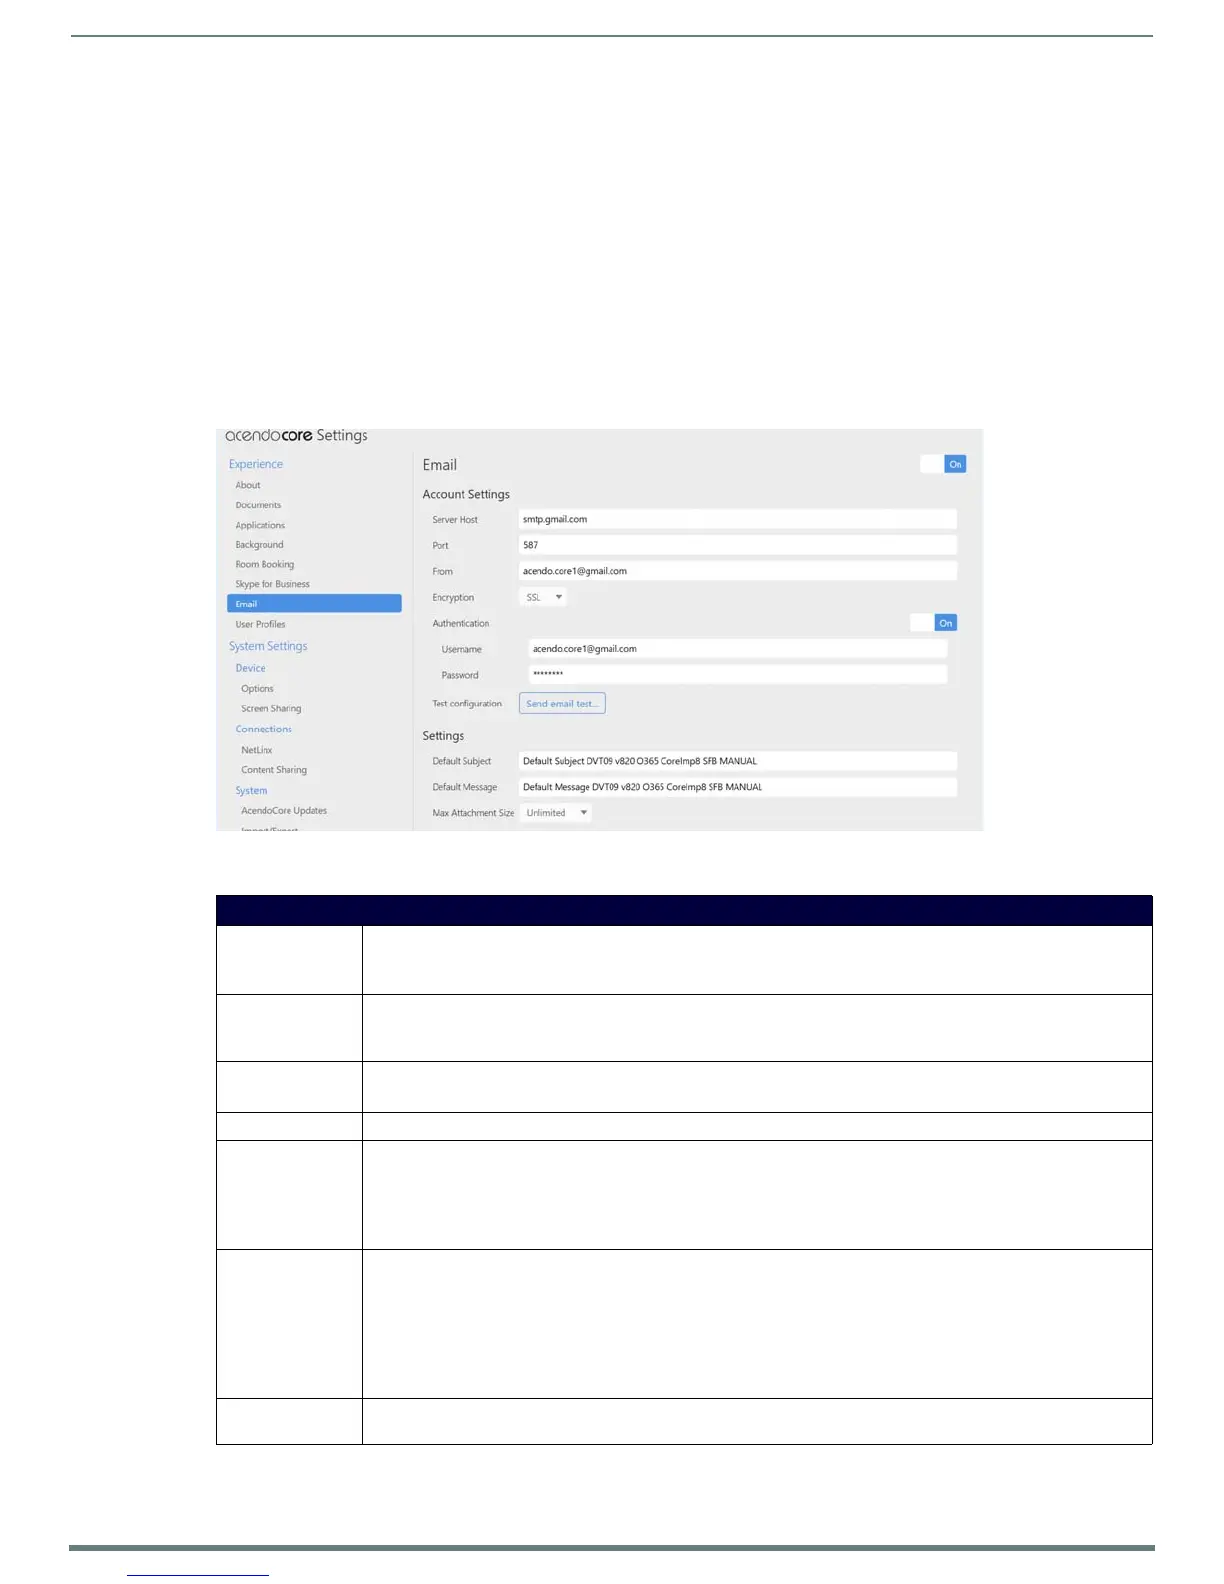Click the Device subsection heading
Screen dimensions: 1224x1584
pos(250,668)
